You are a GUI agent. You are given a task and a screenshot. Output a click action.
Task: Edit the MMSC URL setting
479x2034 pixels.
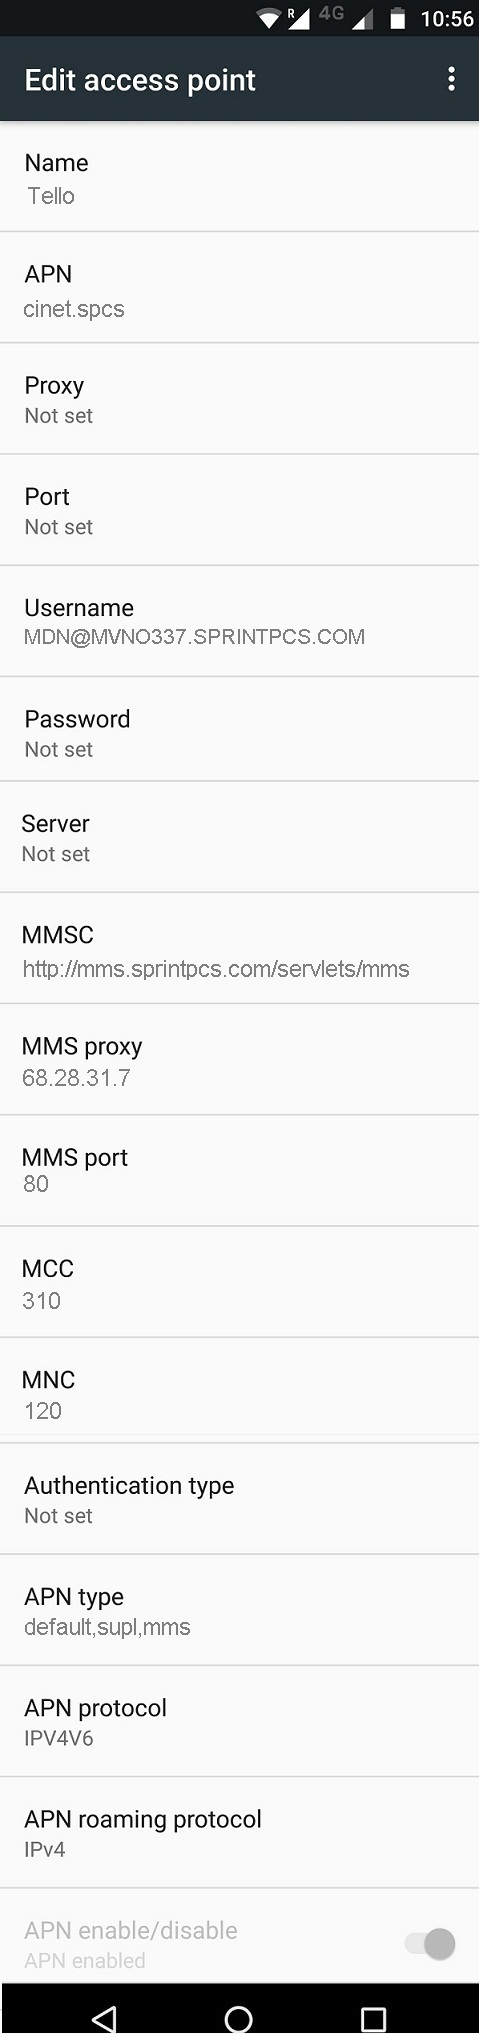[x=239, y=949]
